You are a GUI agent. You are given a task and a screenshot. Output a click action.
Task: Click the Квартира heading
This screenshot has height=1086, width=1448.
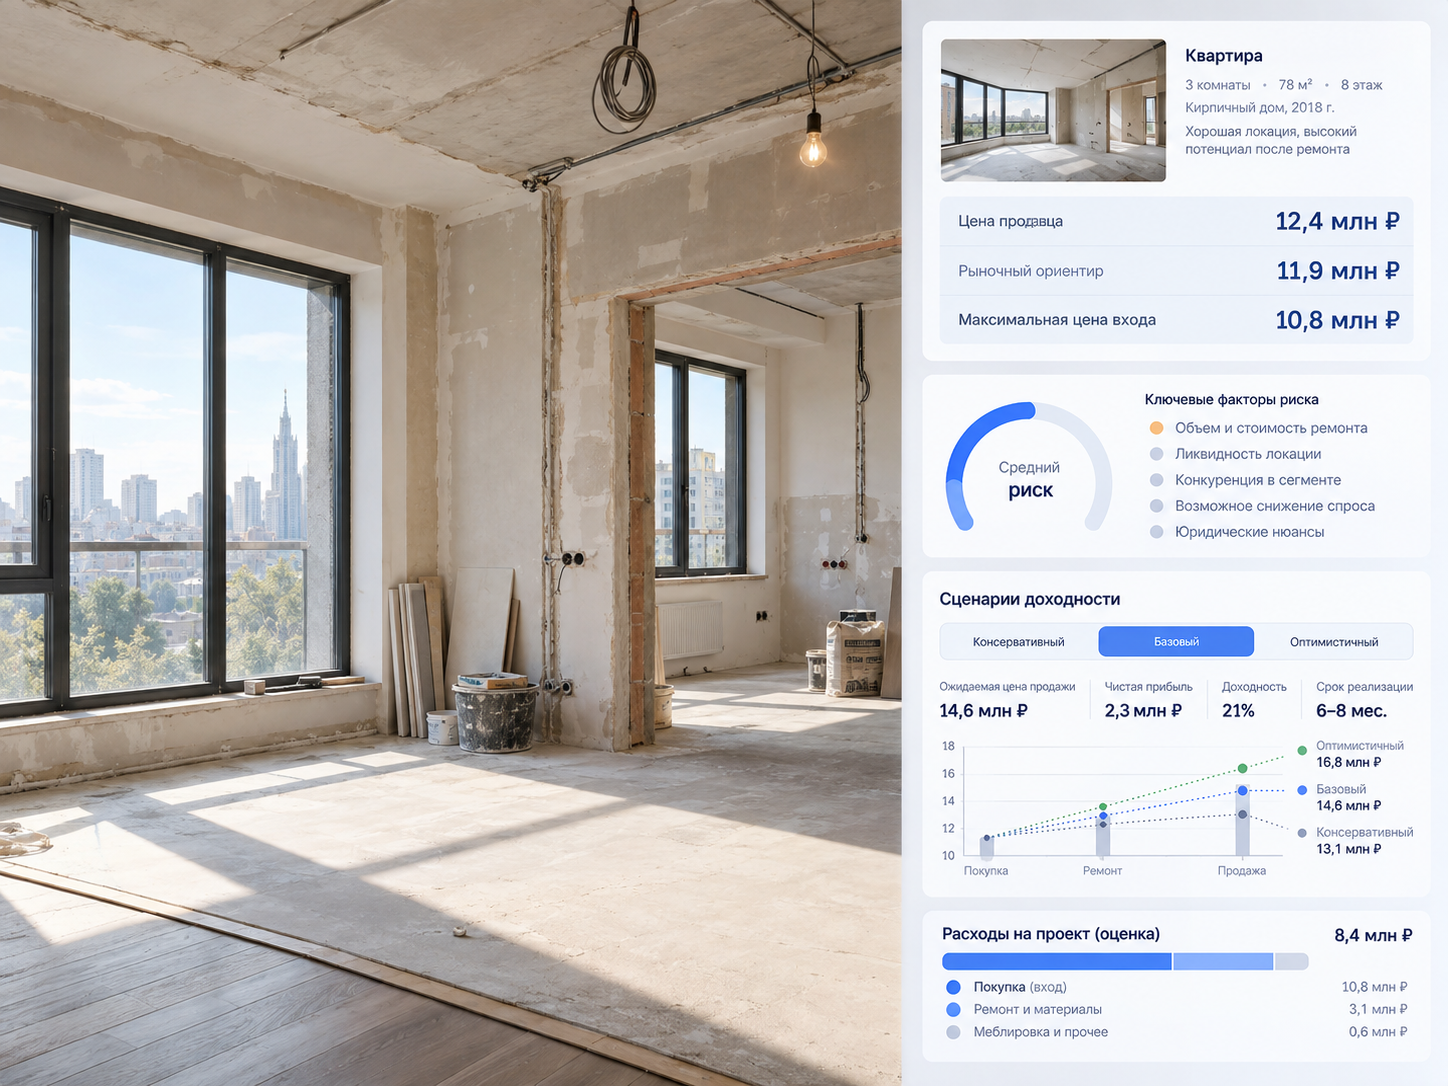[1223, 56]
